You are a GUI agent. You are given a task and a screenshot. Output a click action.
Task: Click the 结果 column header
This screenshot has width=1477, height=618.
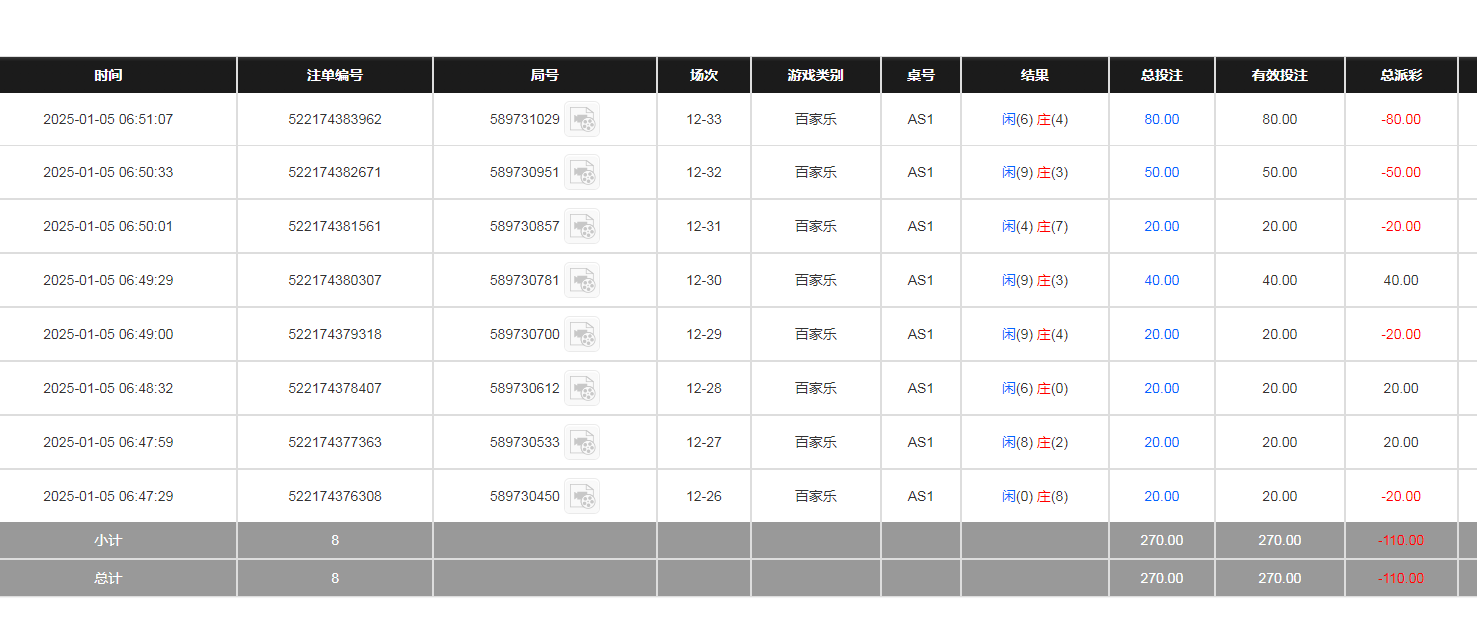click(x=1034, y=76)
